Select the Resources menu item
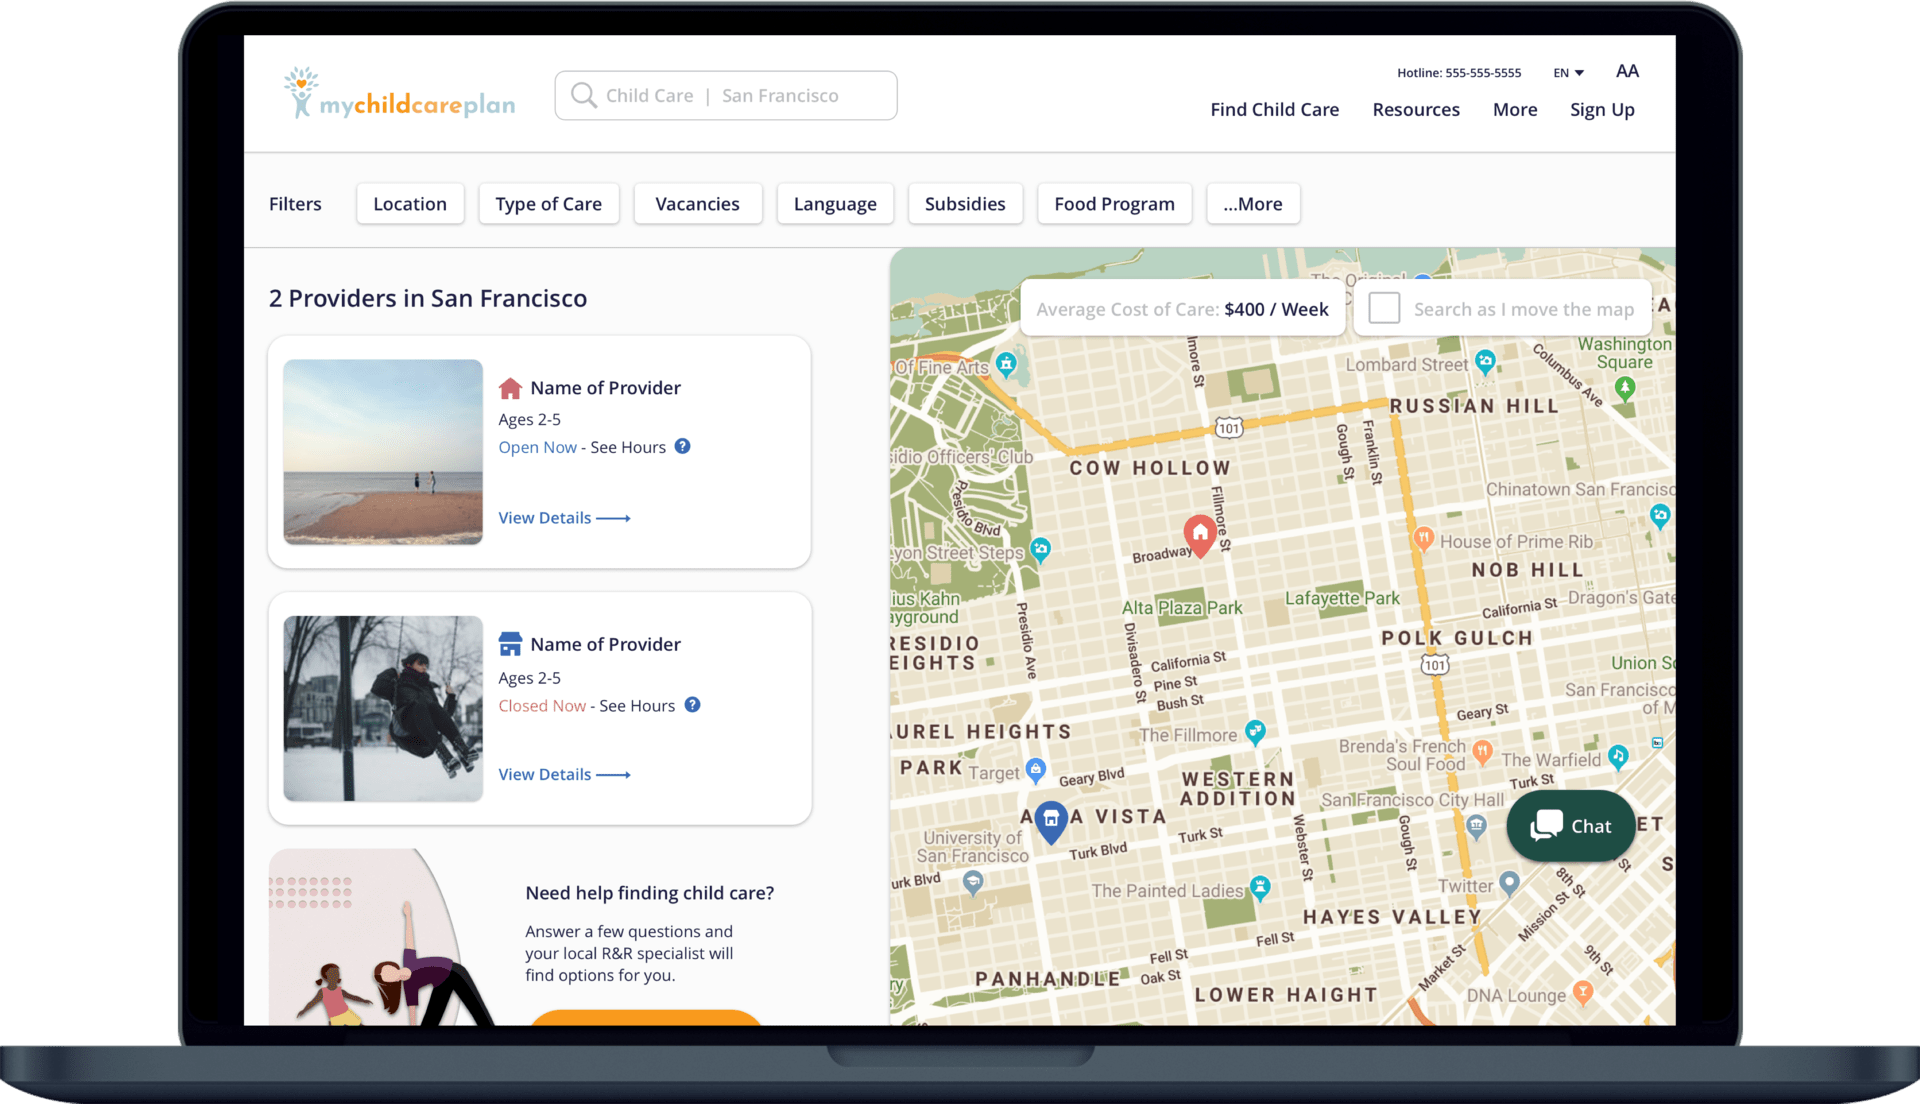 click(1416, 109)
